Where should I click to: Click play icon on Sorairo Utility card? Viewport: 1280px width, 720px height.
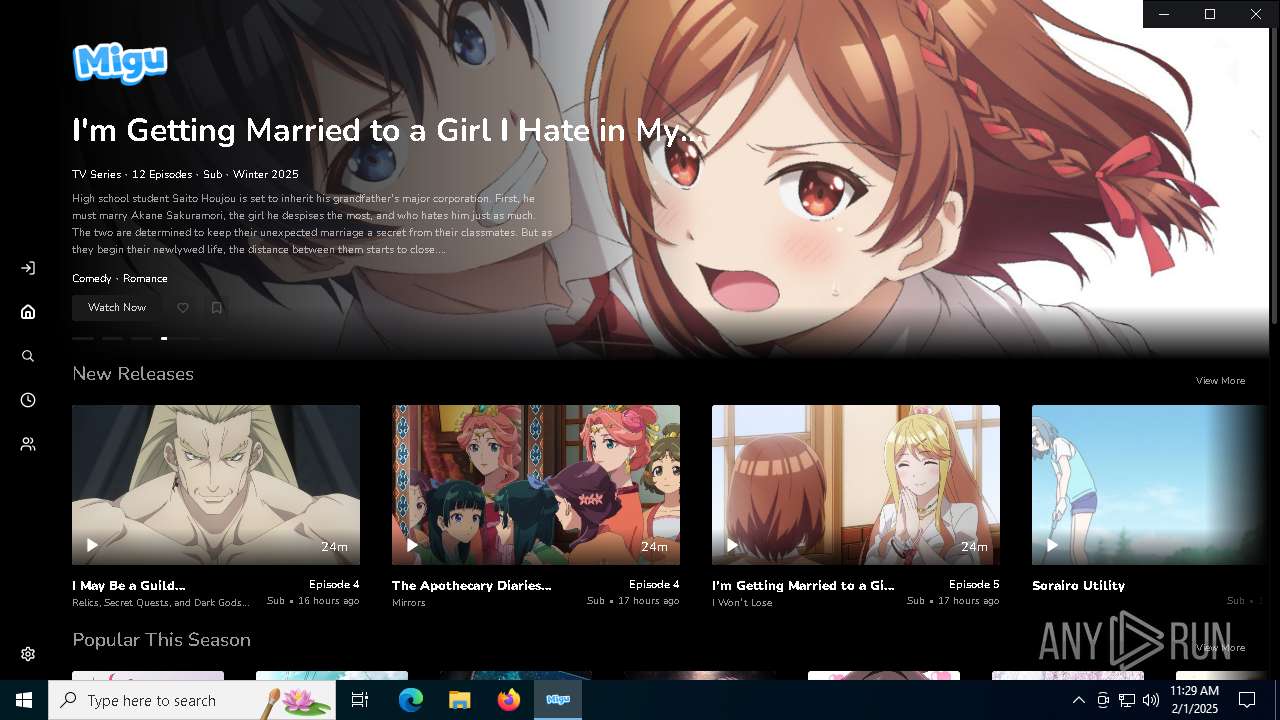[x=1052, y=545]
